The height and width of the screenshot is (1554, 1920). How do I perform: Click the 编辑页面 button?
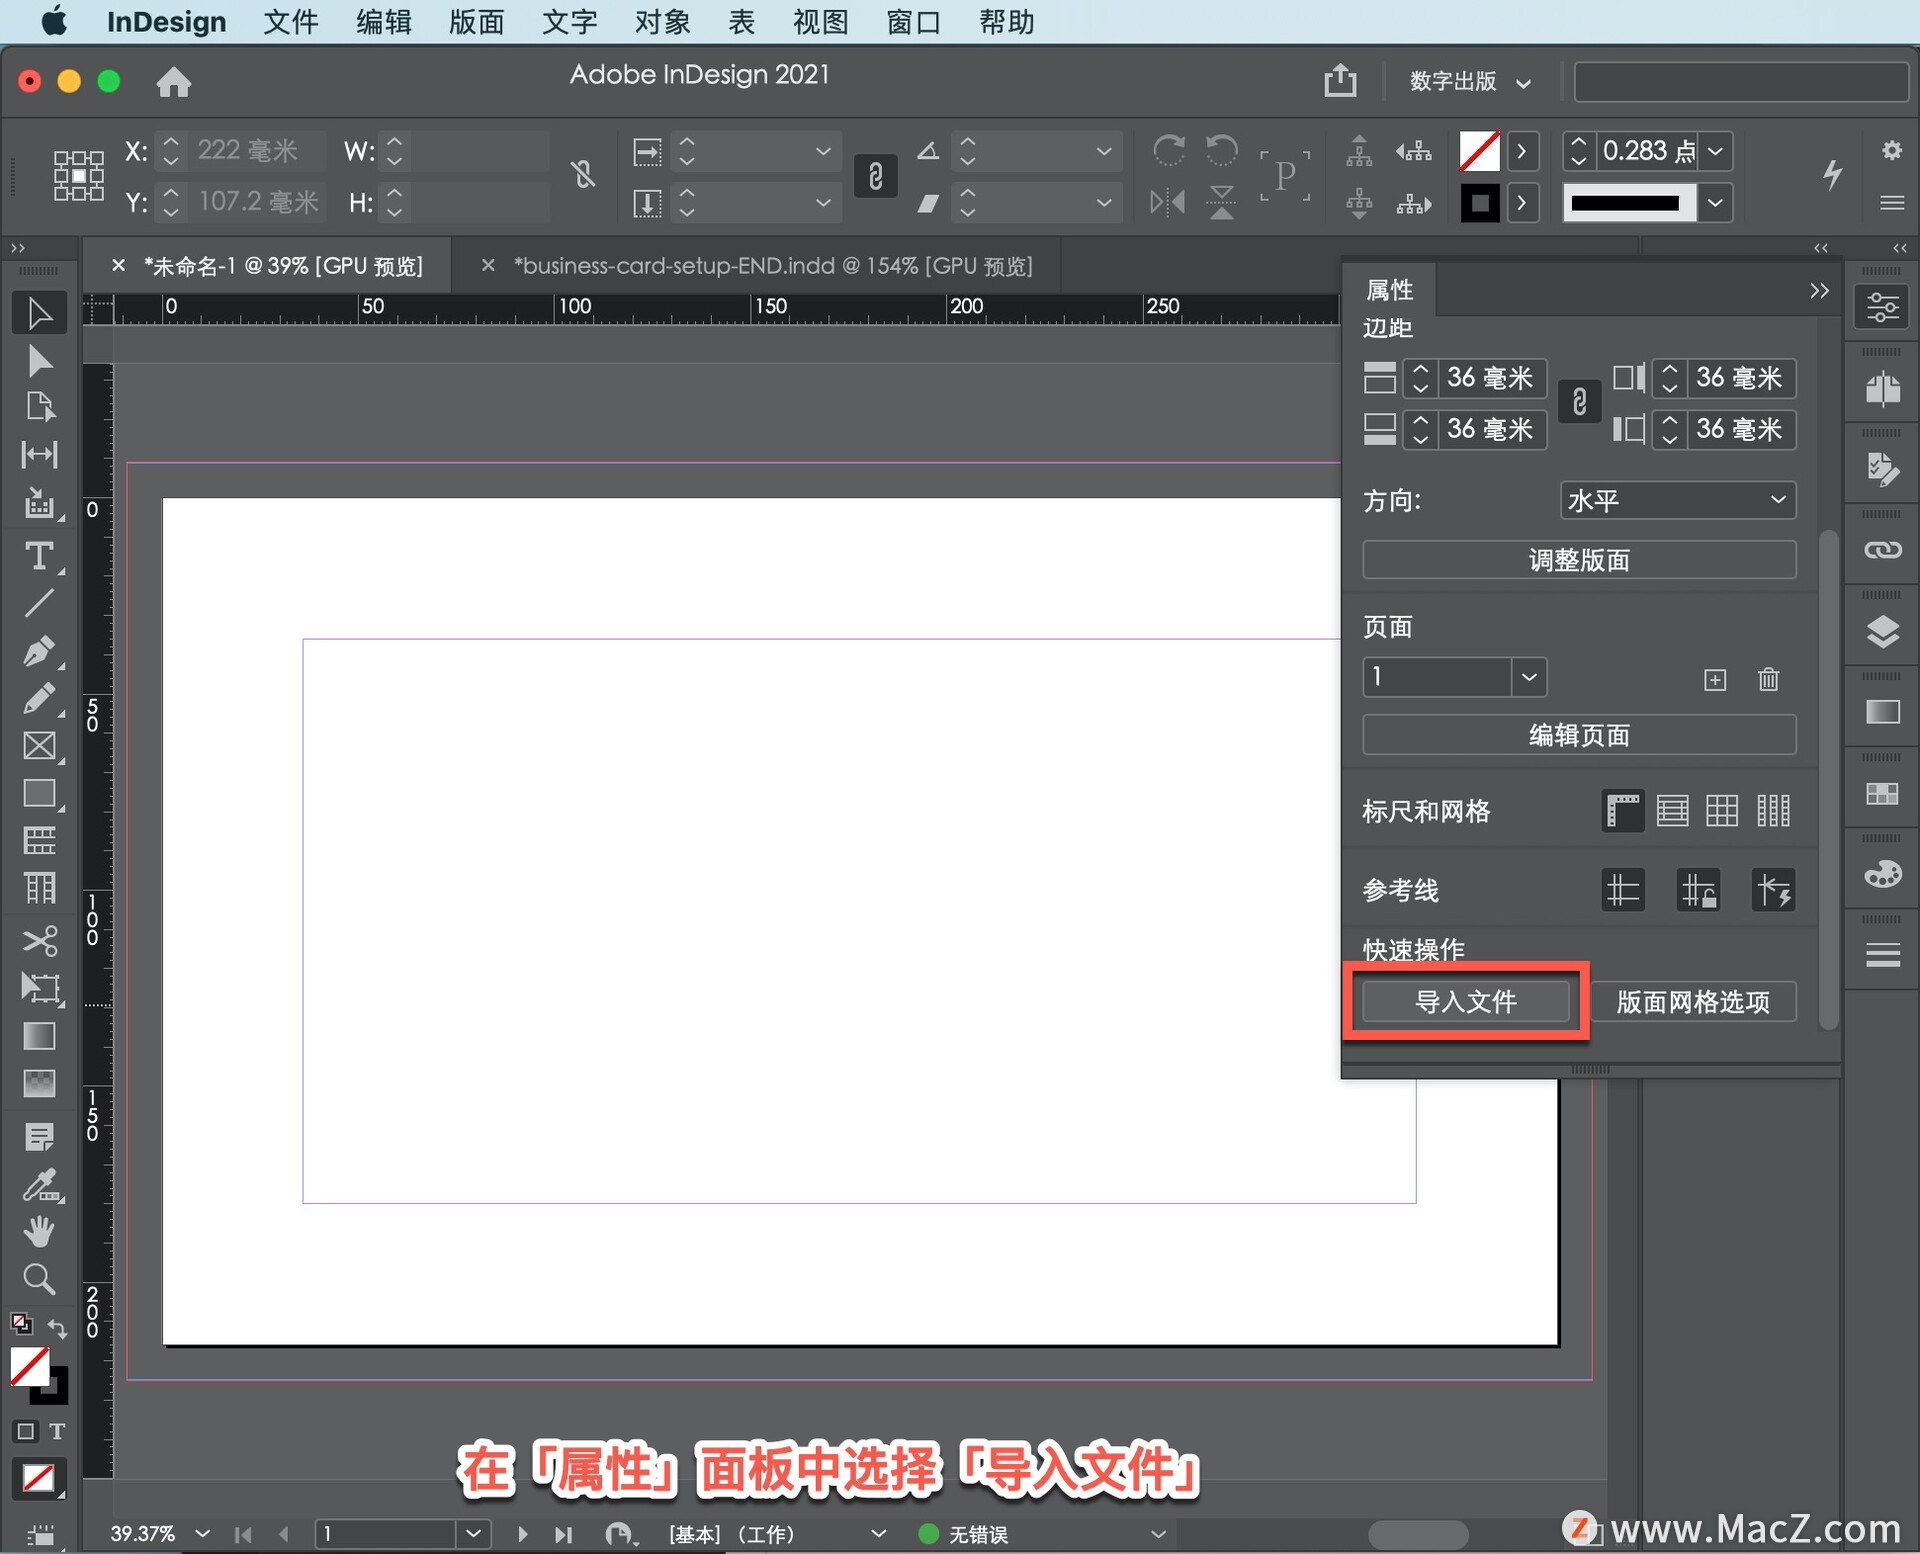[x=1579, y=735]
